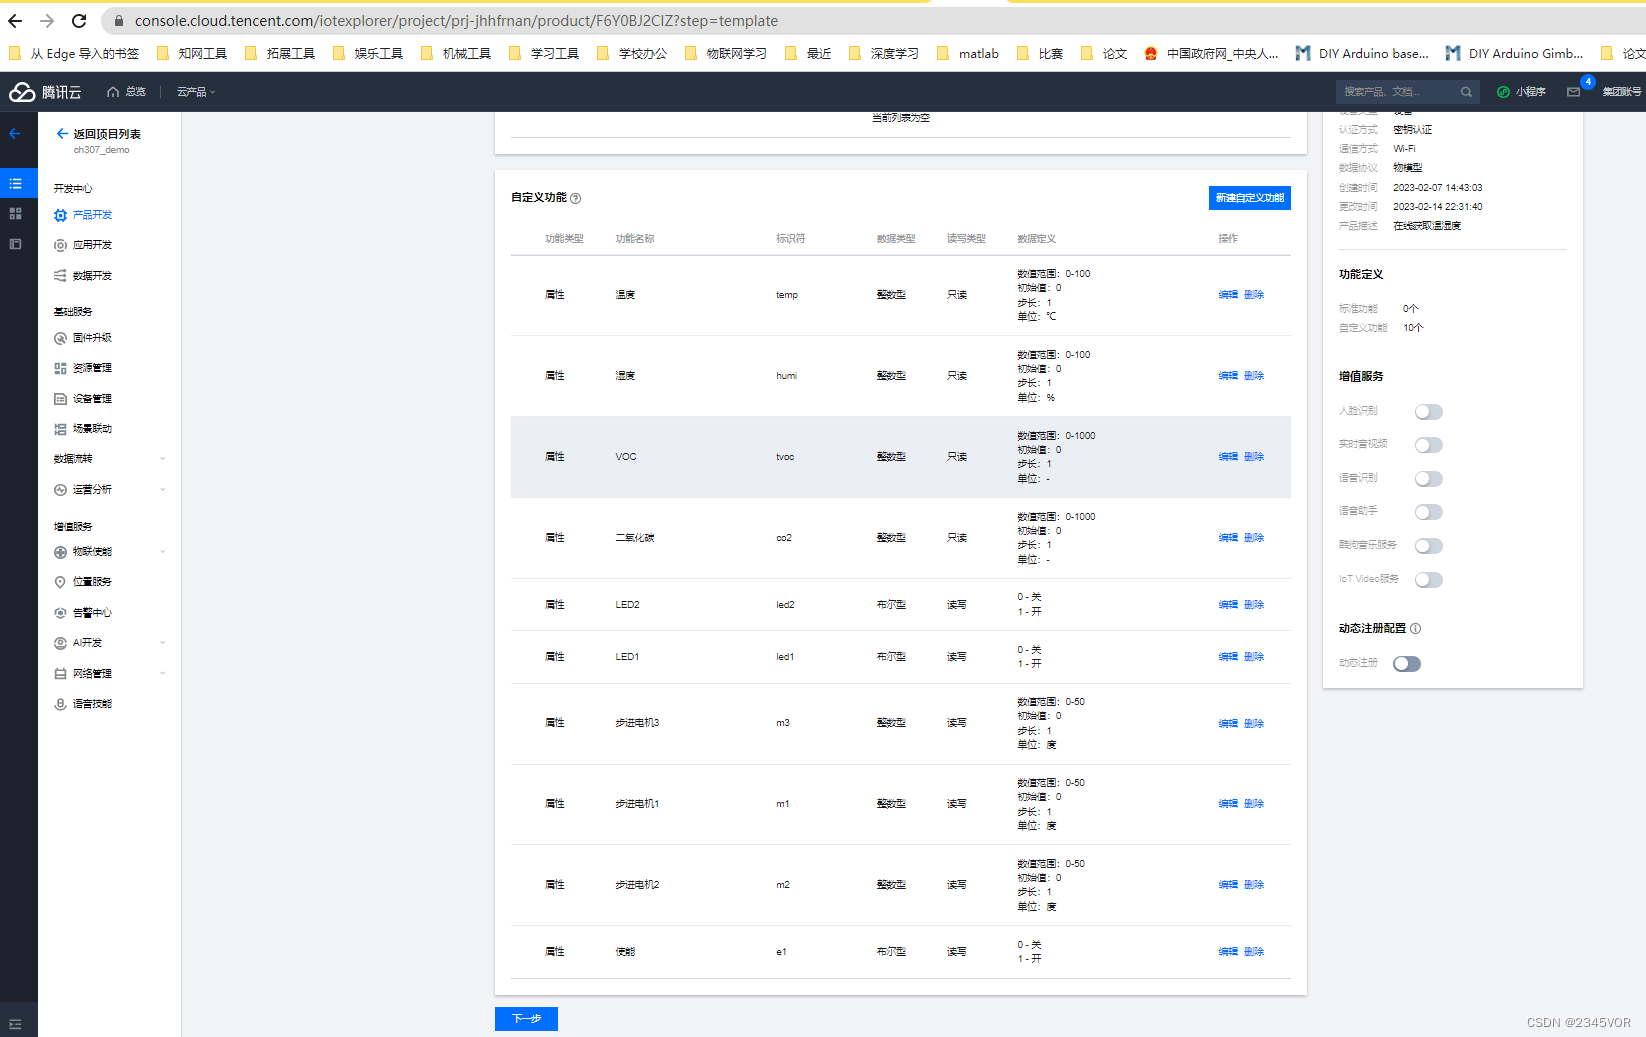This screenshot has height=1037, width=1646.
Task: Open the 云产品 dropdown menu
Action: pos(196,92)
